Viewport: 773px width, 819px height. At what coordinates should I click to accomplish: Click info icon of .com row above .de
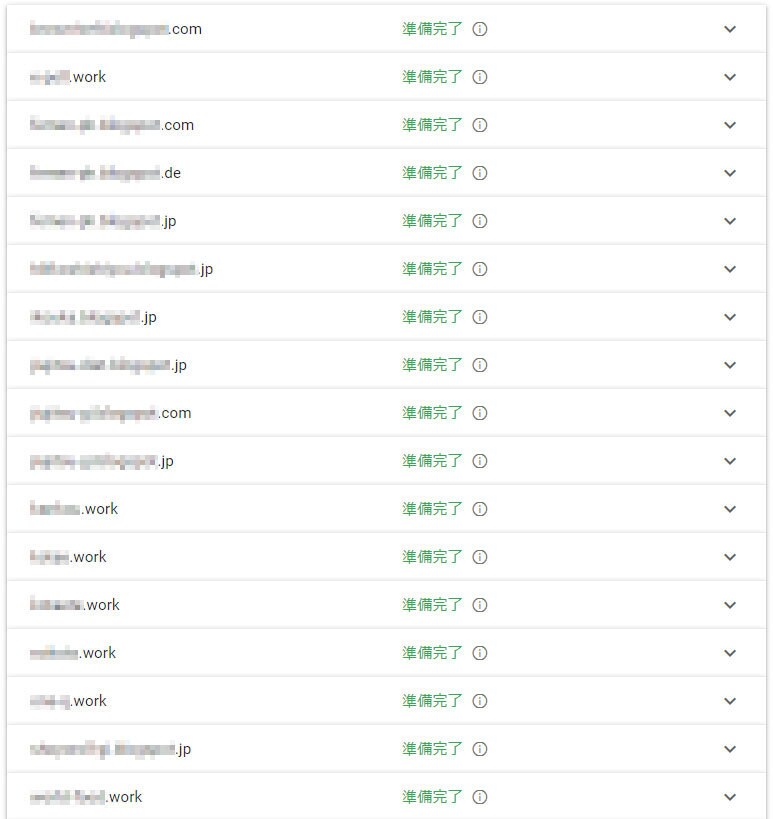(x=479, y=125)
